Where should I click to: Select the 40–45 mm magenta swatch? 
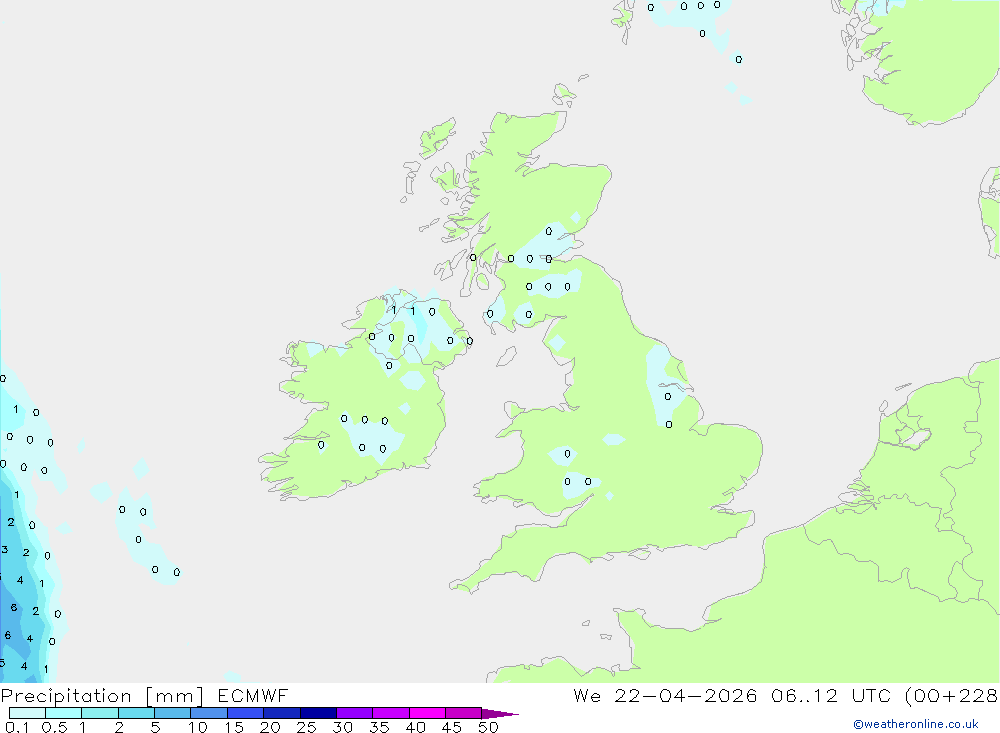[427, 713]
